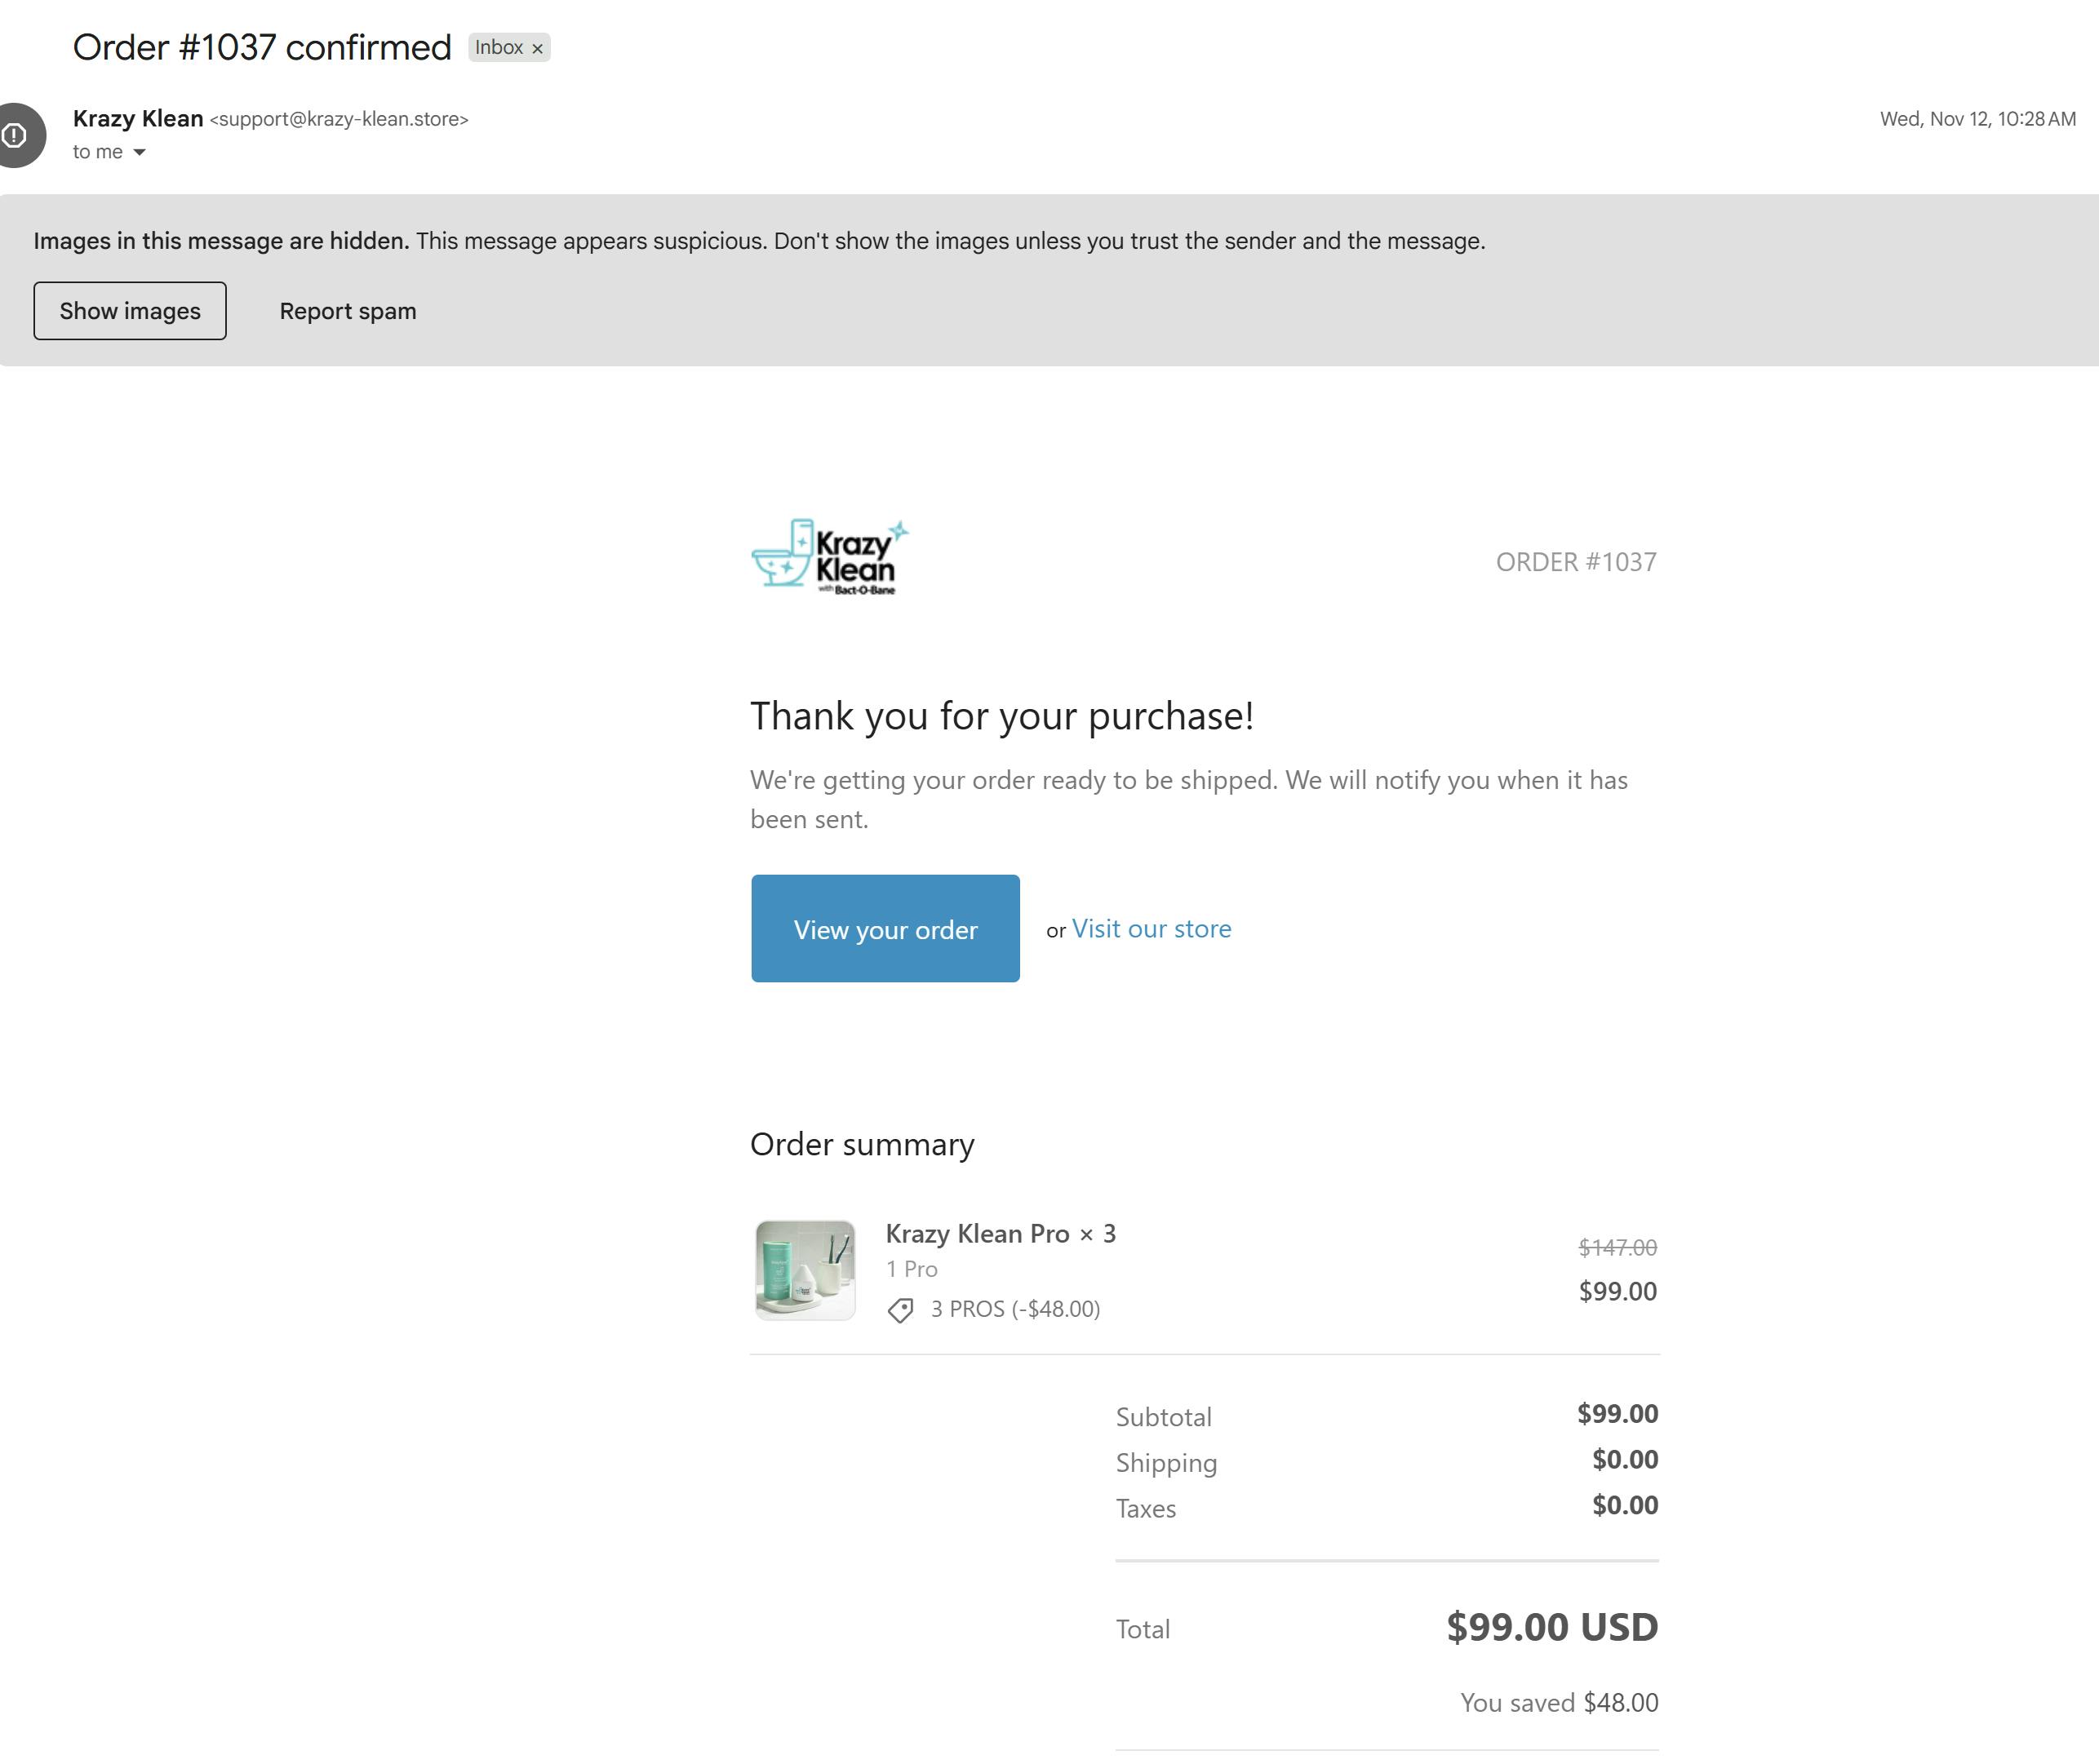This screenshot has height=1764, width=2099.
Task: Click the Krazy Klean Pro product thumbnail
Action: [805, 1270]
